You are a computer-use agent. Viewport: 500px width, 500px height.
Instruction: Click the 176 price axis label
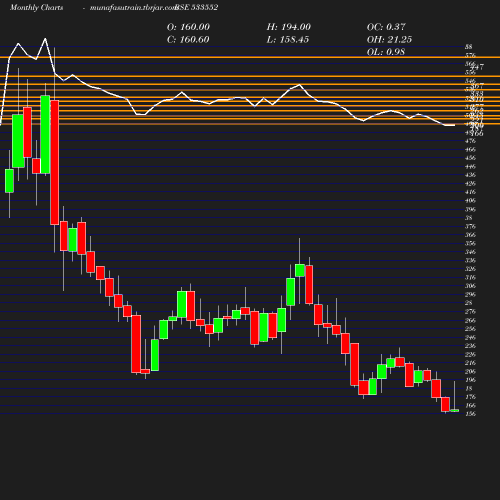pos(470,397)
